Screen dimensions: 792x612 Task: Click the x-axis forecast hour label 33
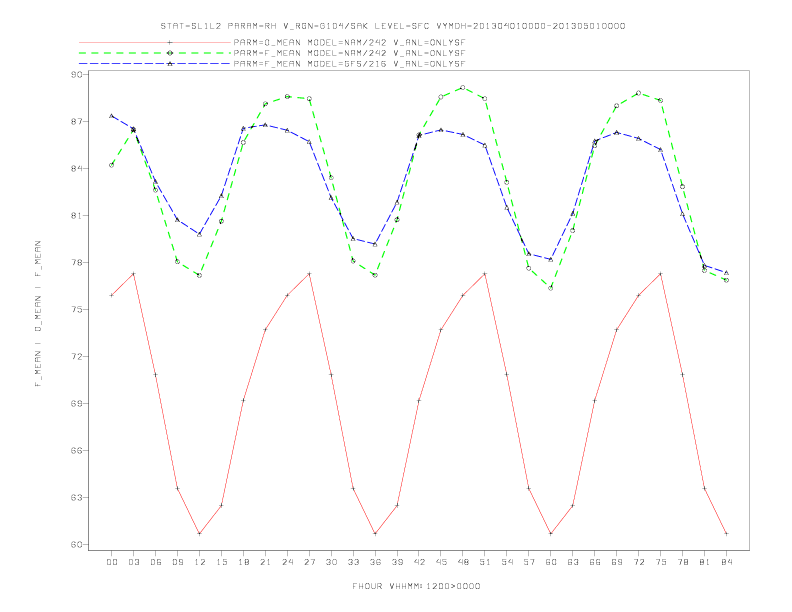click(x=353, y=562)
